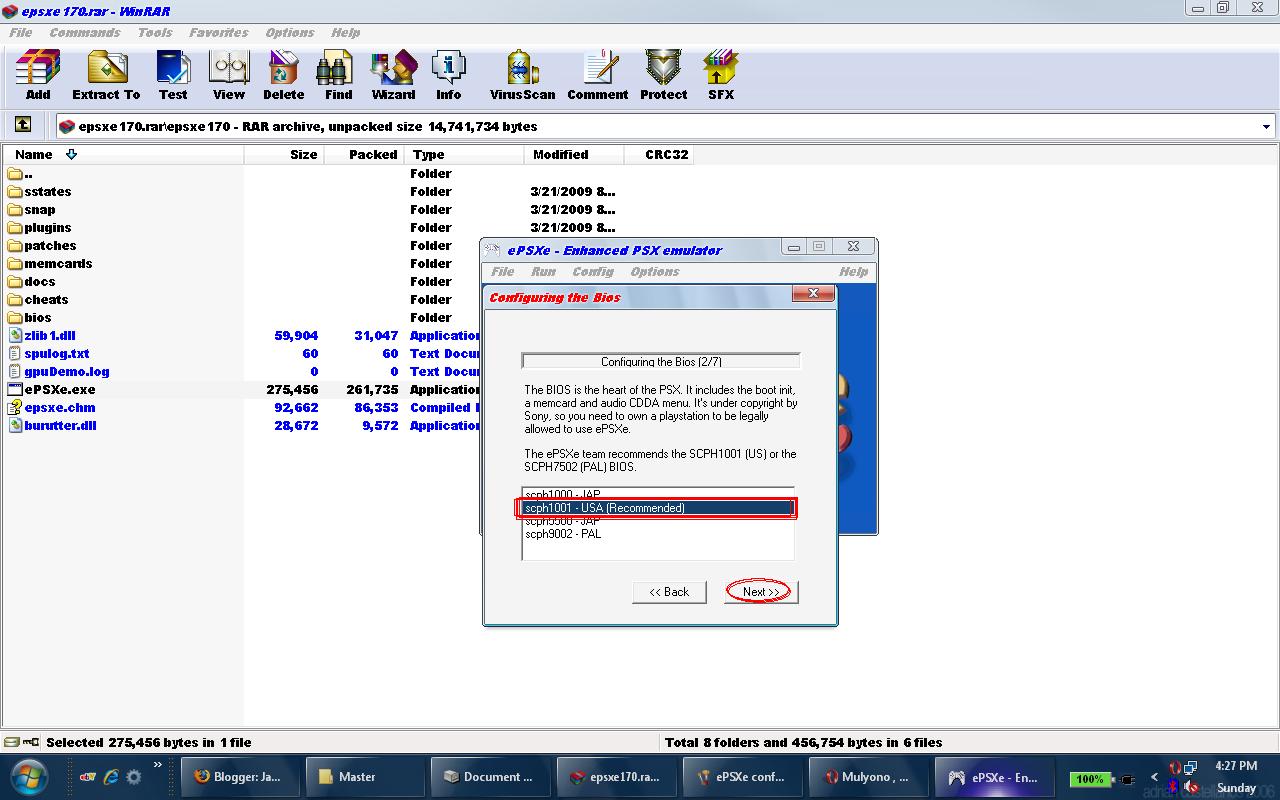Select the sstates folder name
Viewport: 1280px width, 800px height.
point(48,191)
